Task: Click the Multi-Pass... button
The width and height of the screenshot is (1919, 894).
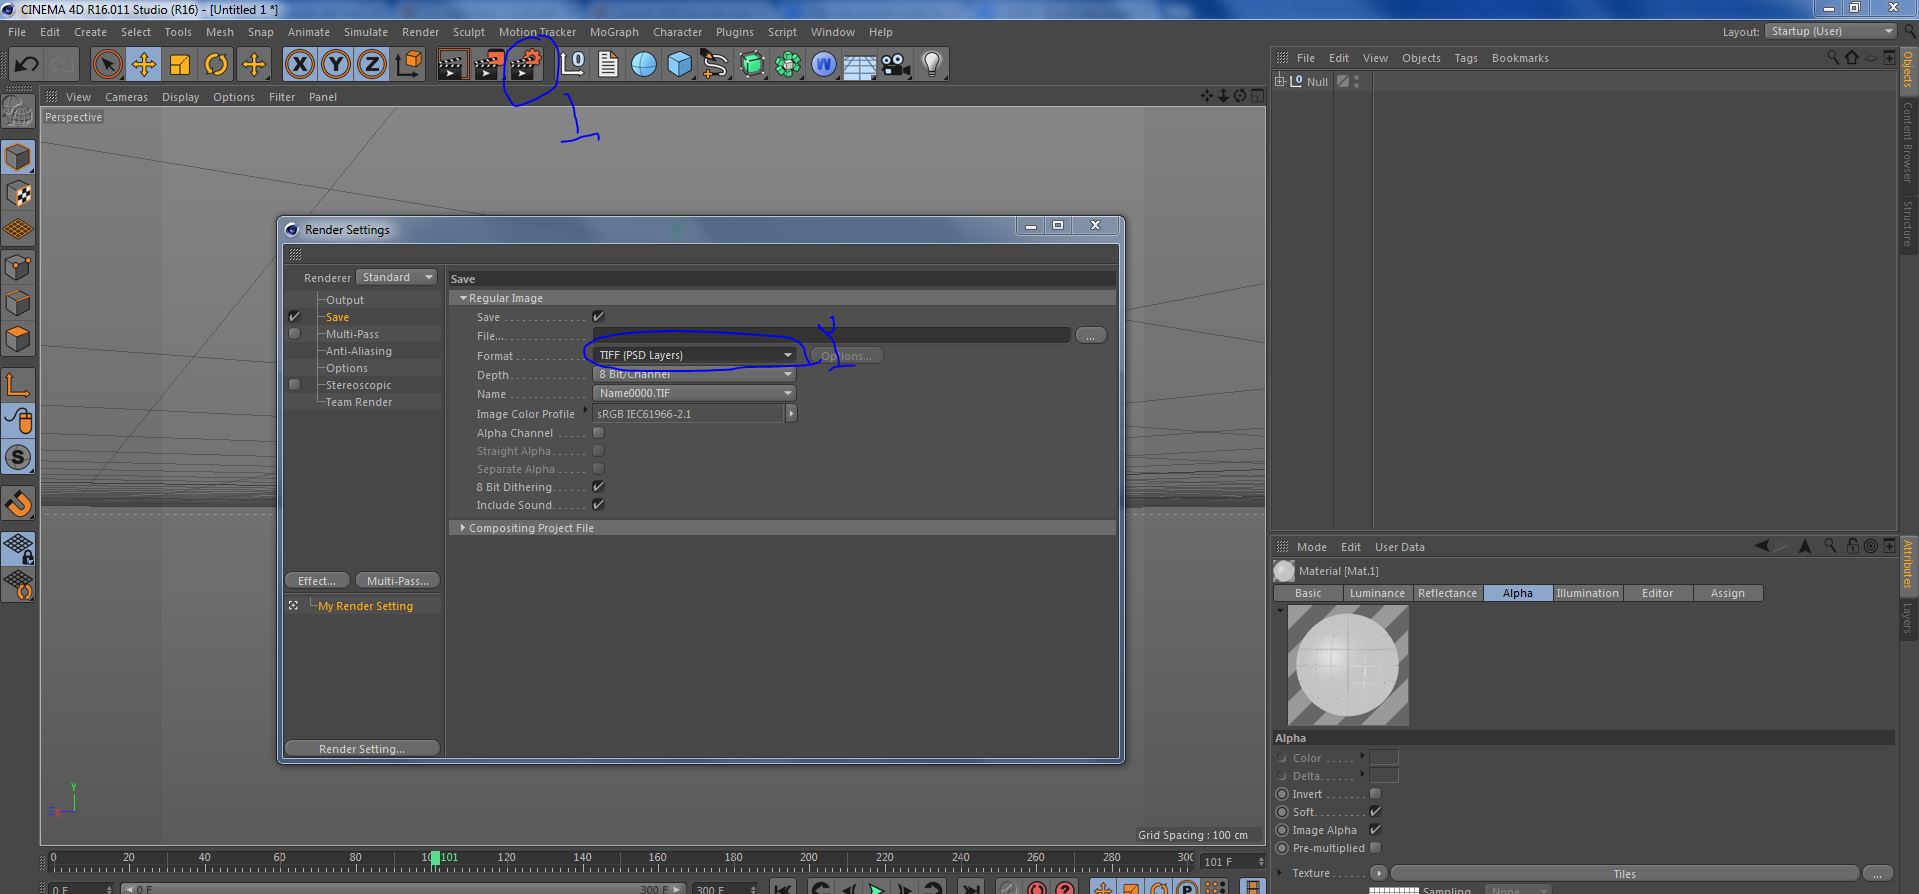Action: pos(397,581)
